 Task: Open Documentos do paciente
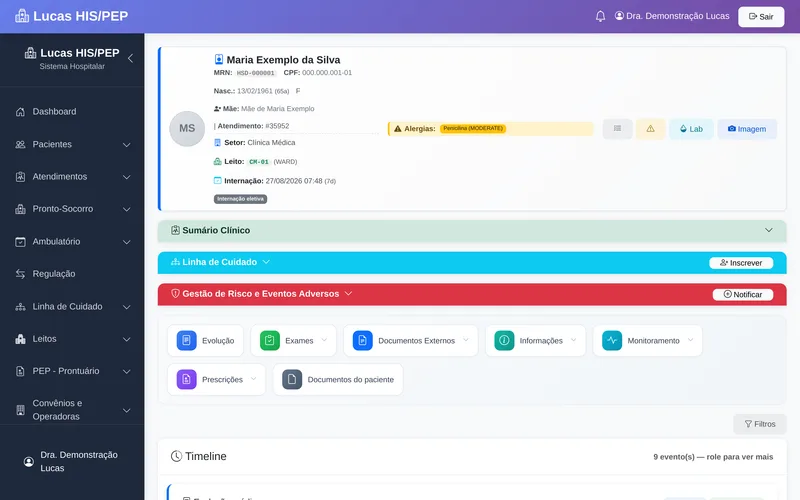tap(338, 379)
